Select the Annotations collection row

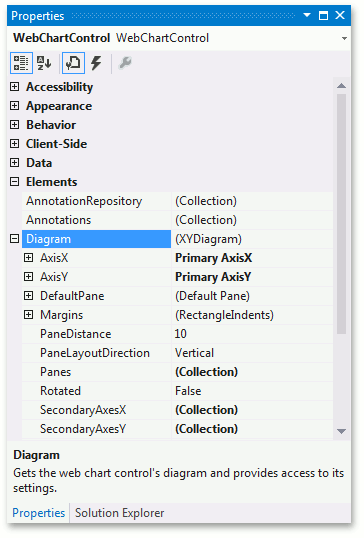point(177,220)
